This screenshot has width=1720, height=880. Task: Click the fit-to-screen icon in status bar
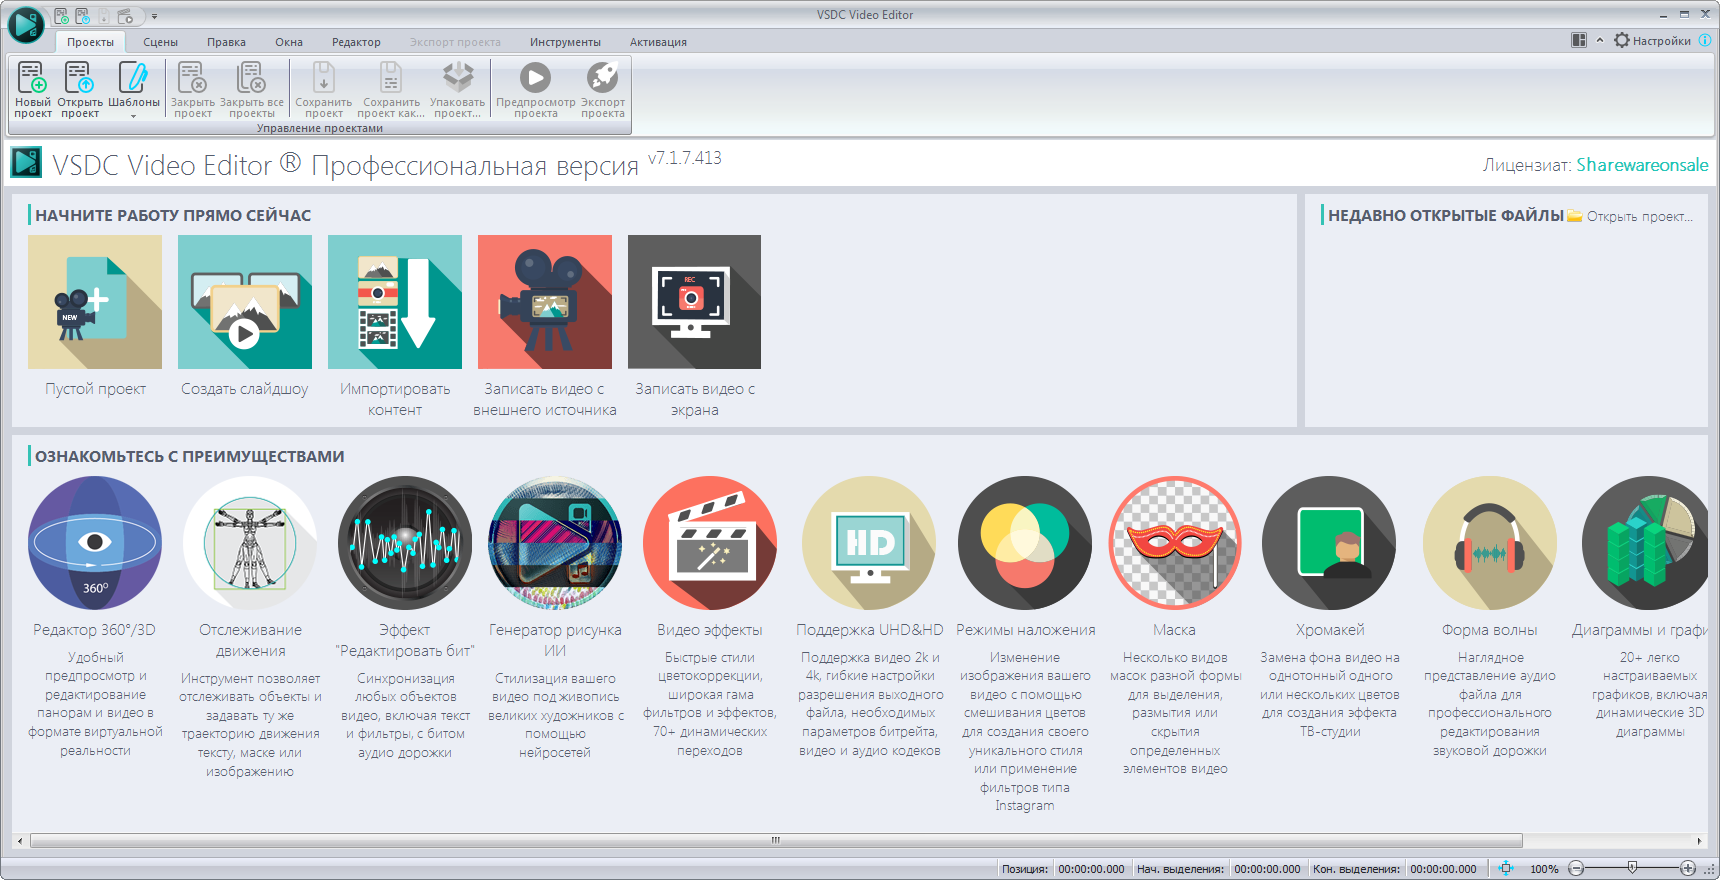pos(1506,868)
